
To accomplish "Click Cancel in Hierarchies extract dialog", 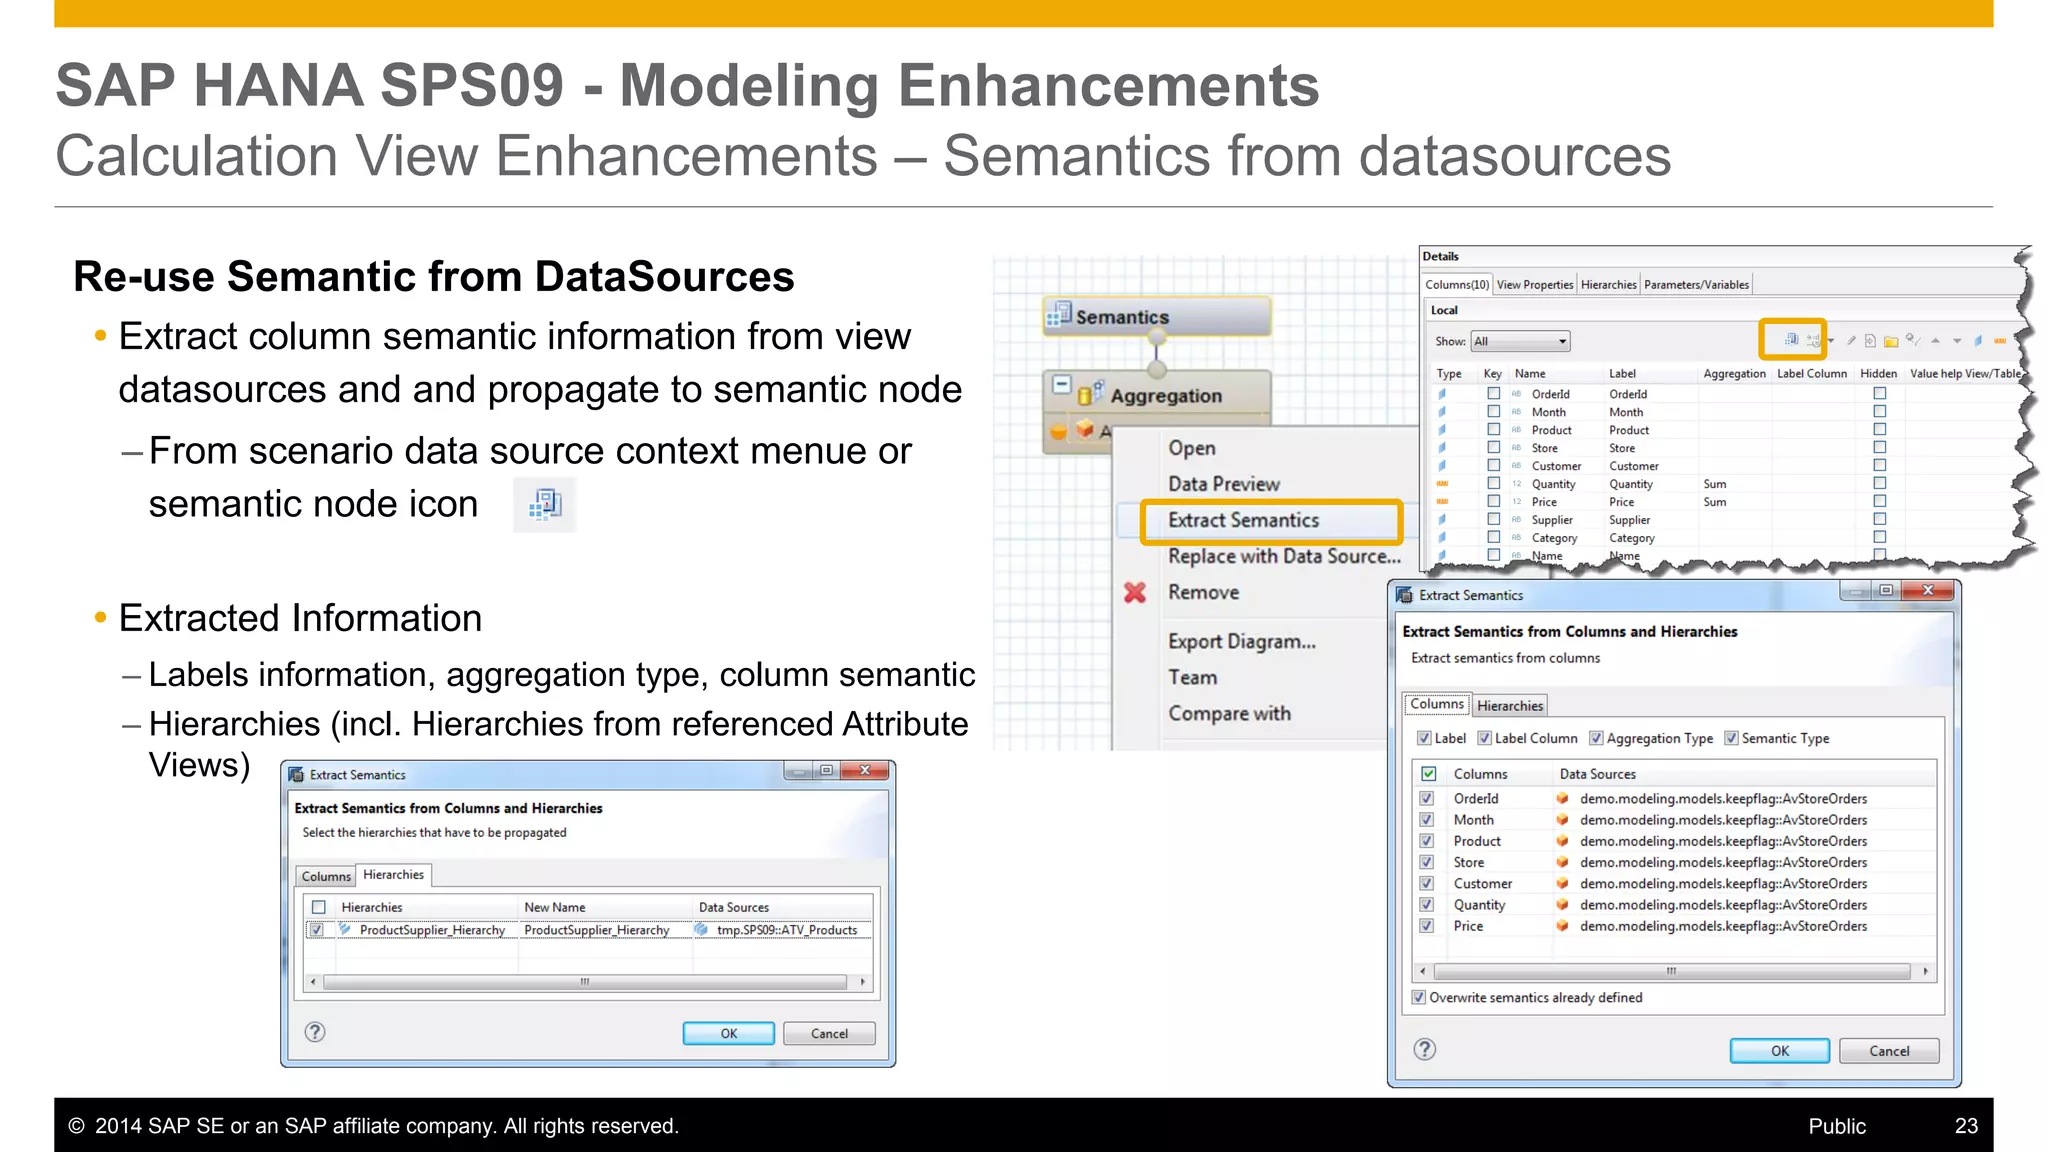I will (x=829, y=1033).
